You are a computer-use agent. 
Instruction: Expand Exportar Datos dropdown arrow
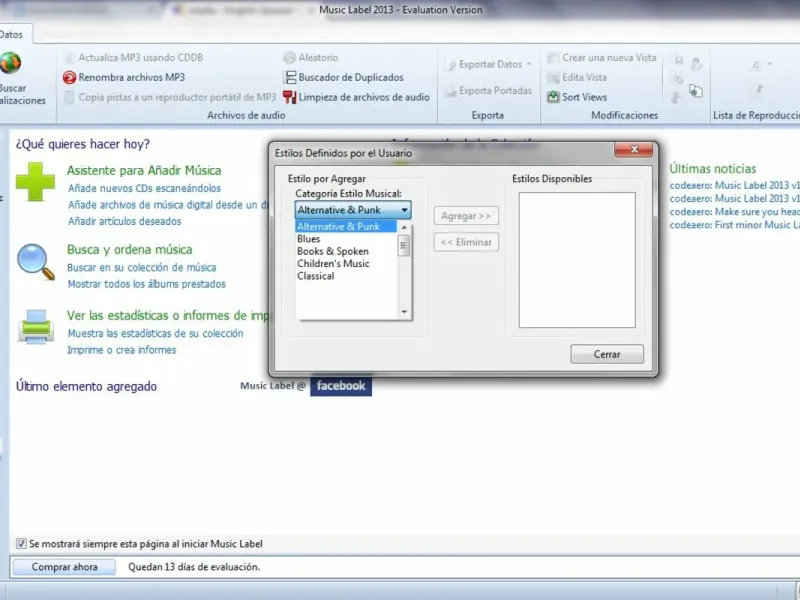tap(529, 64)
